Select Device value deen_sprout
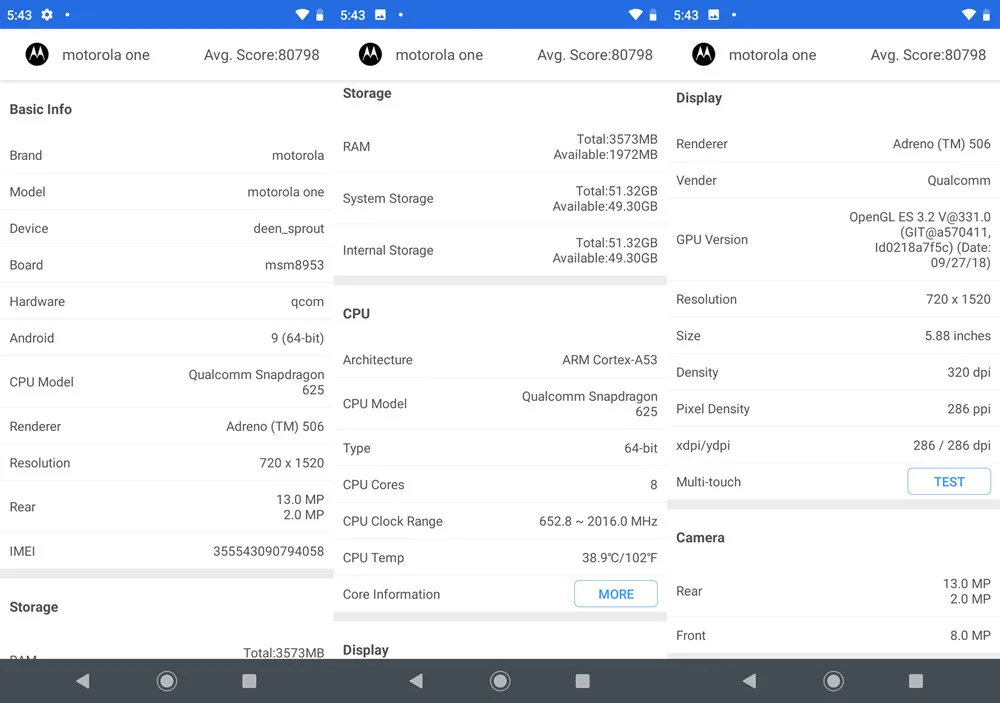The height and width of the screenshot is (703, 1000). coord(288,228)
